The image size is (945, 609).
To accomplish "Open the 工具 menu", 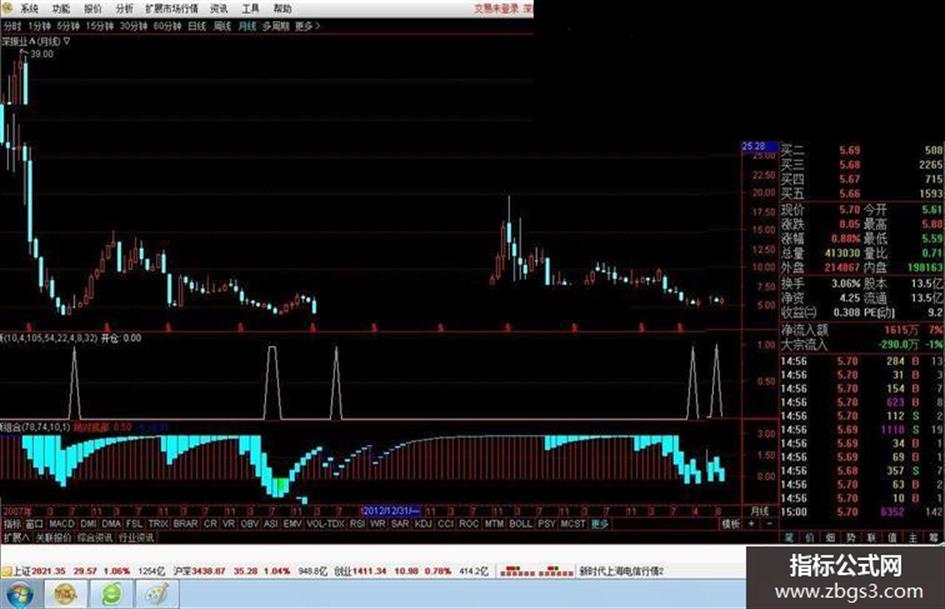I will click(250, 8).
